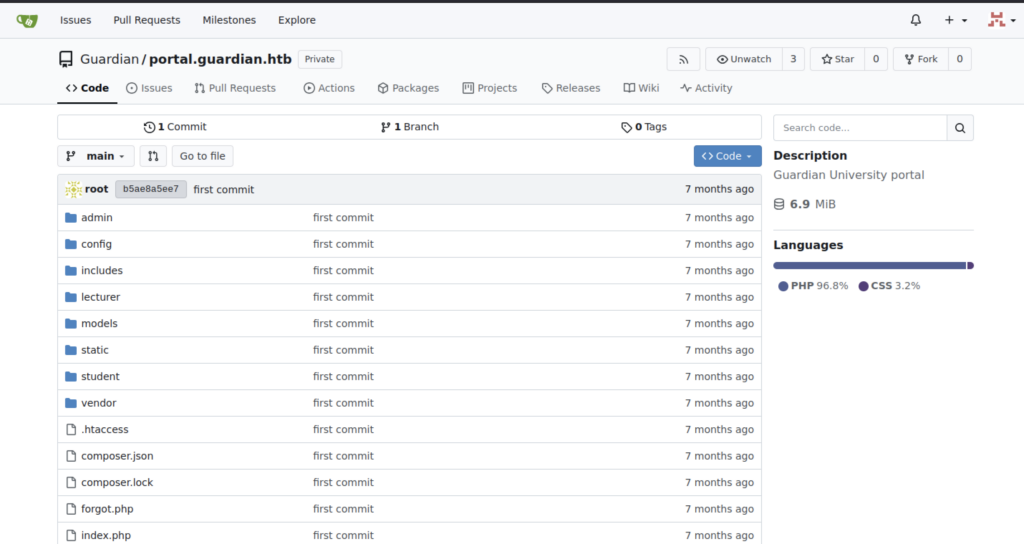Toggle Unwatch for this repository
Viewport: 1024px width, 544px height.
point(743,59)
